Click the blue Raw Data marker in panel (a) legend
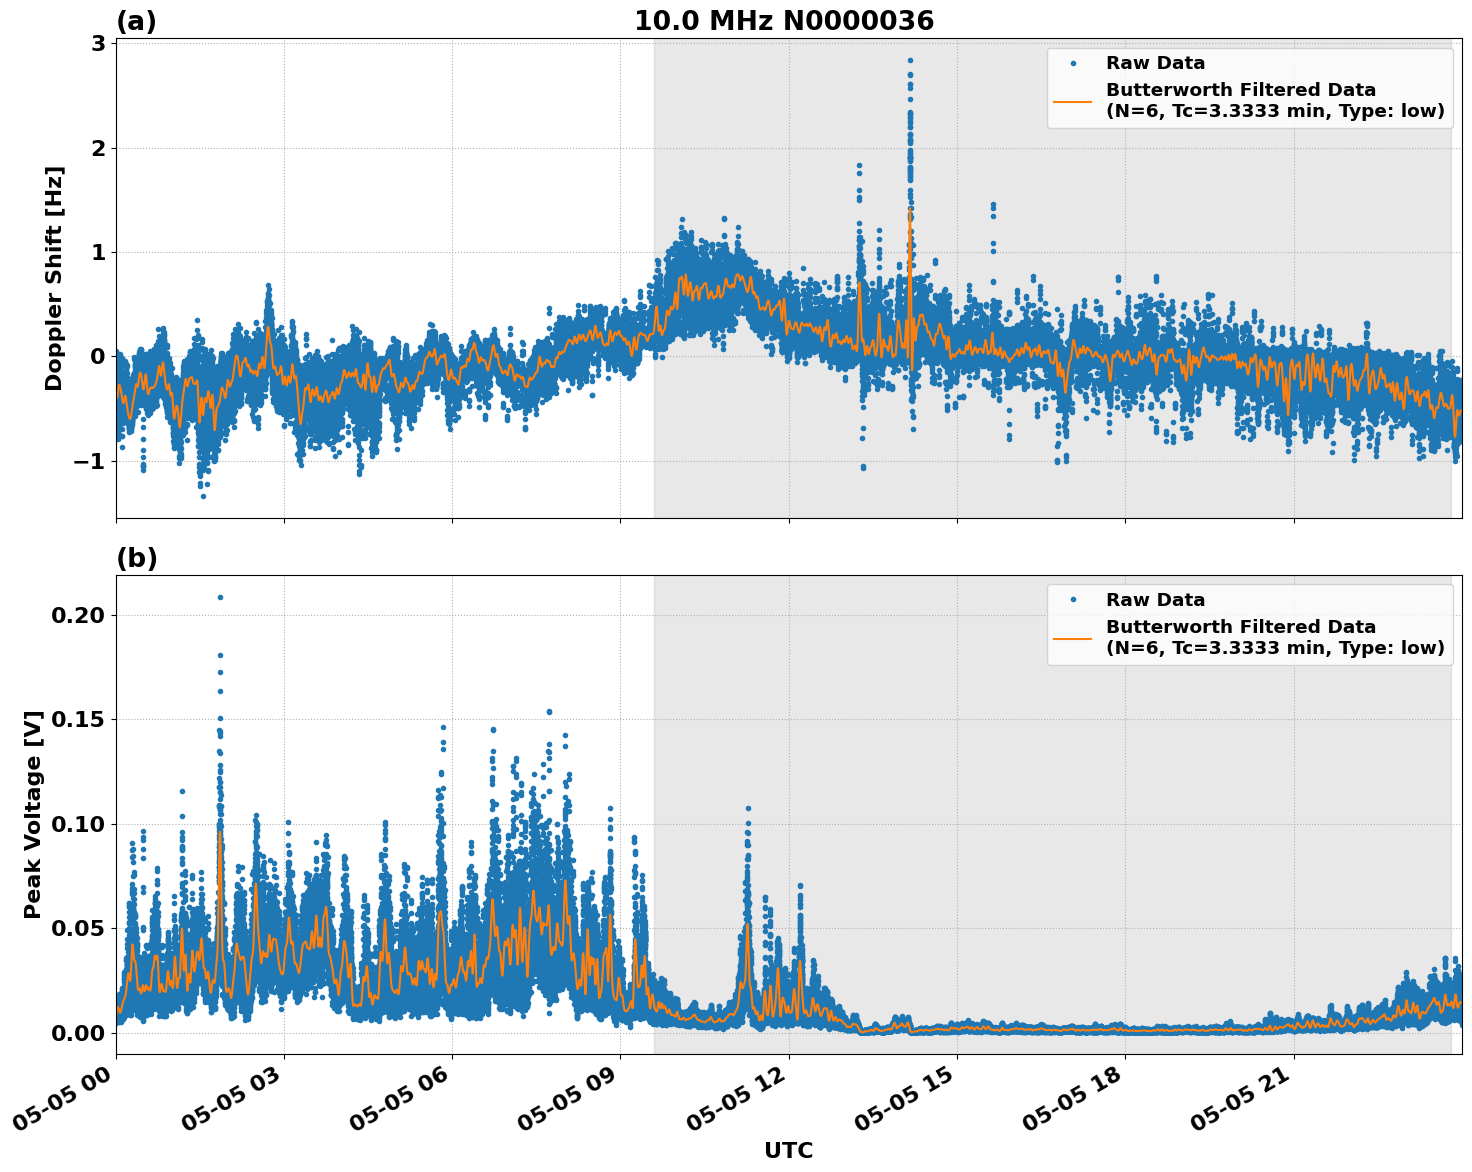The height and width of the screenshot is (1172, 1472). coord(1075,63)
